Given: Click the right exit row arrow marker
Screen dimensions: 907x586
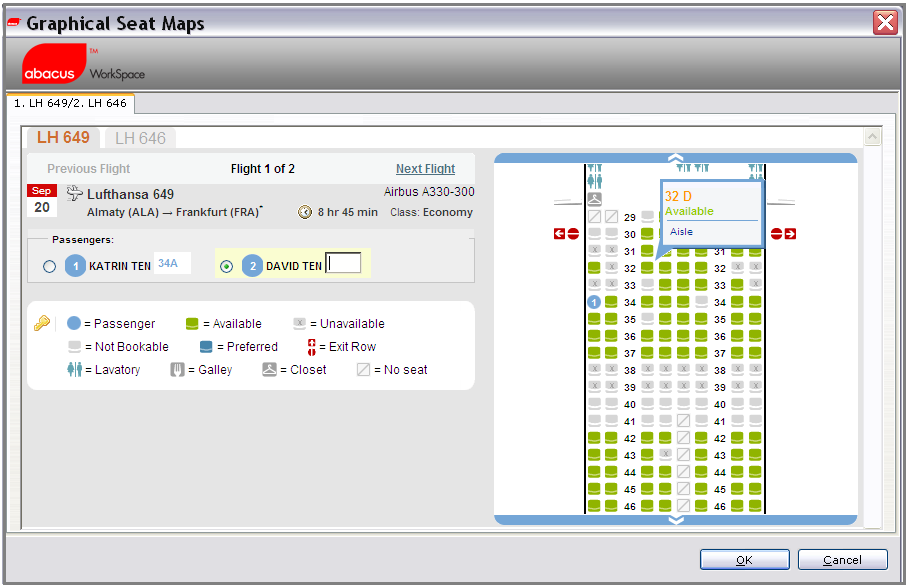Looking at the screenshot, I should 791,234.
